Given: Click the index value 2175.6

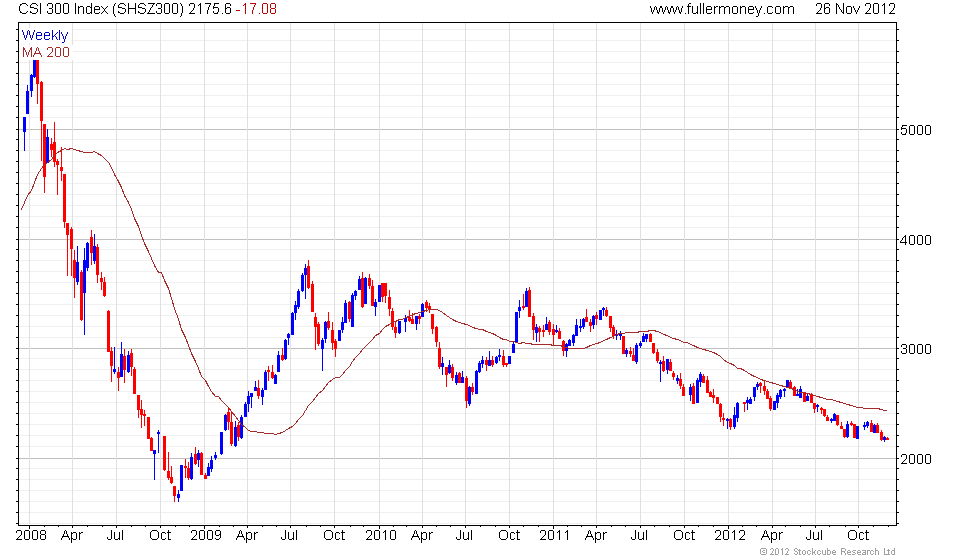Looking at the screenshot, I should [210, 9].
